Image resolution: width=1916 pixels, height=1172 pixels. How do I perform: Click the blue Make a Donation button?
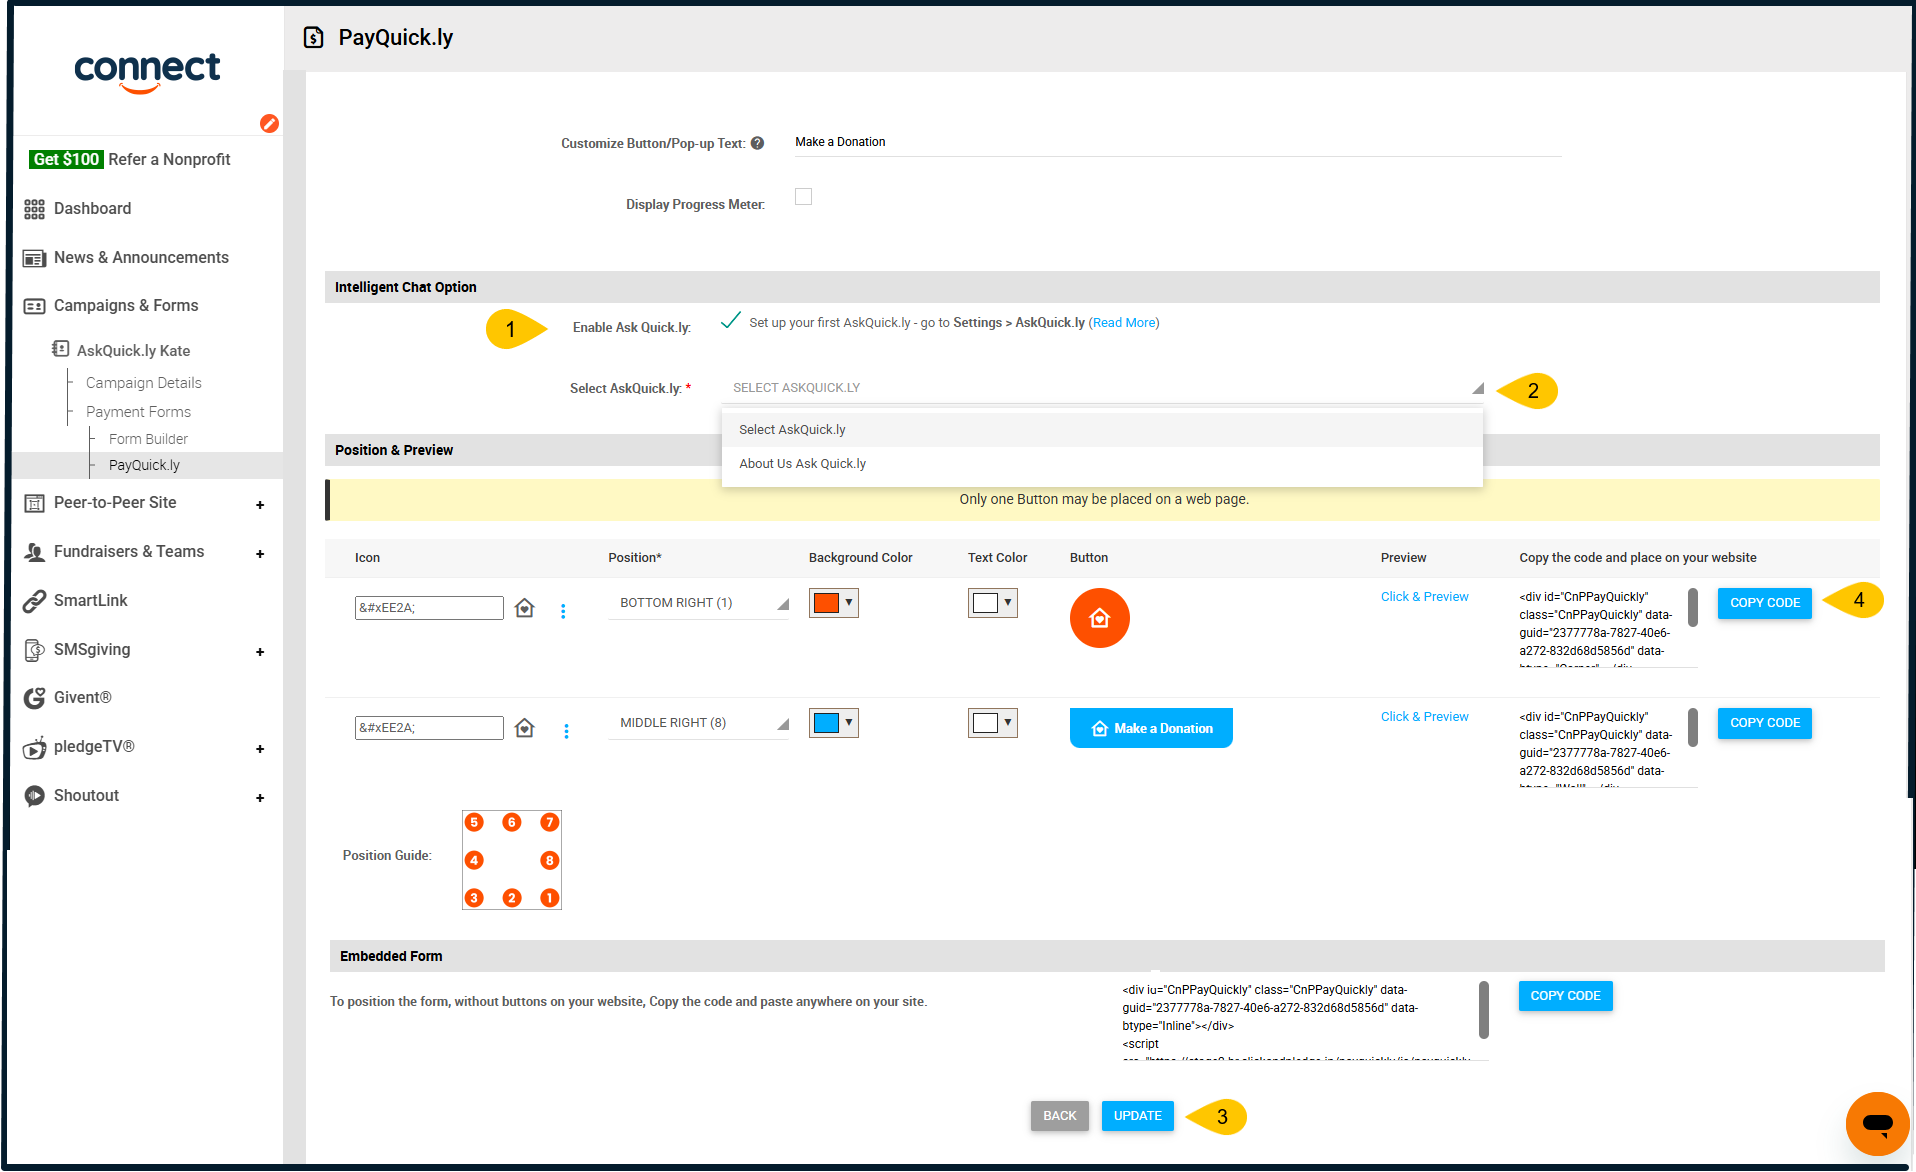(1151, 728)
